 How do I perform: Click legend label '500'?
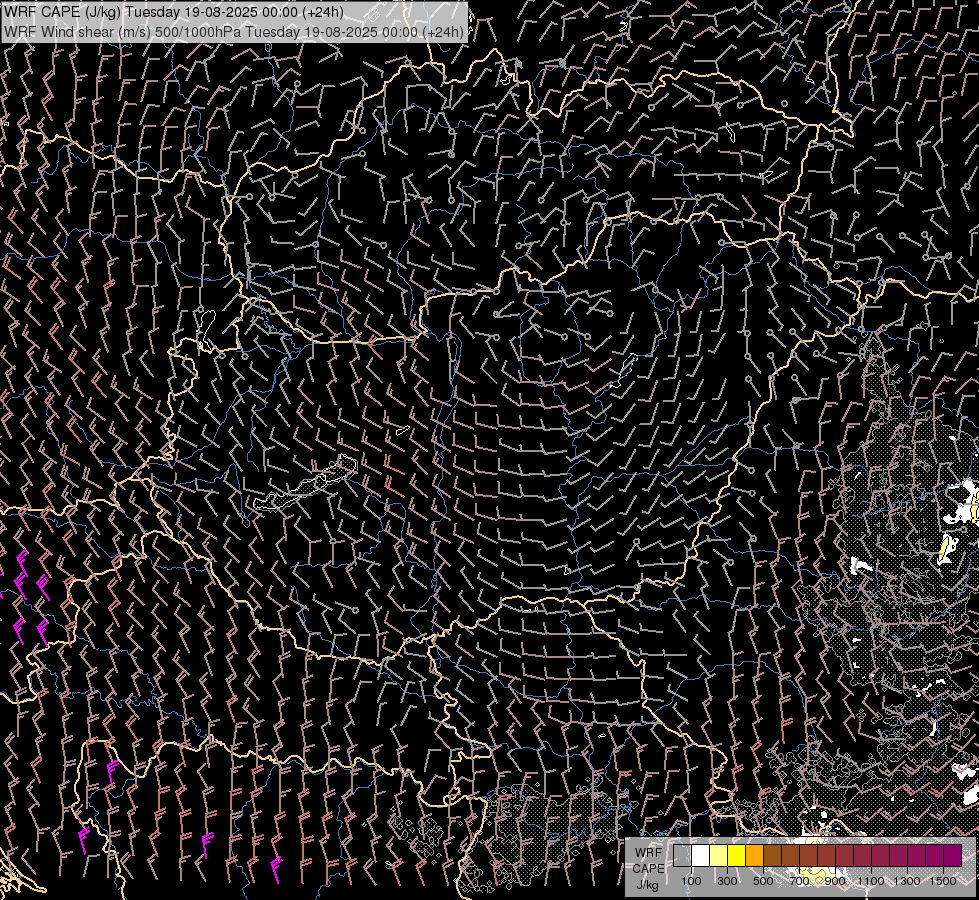point(764,881)
